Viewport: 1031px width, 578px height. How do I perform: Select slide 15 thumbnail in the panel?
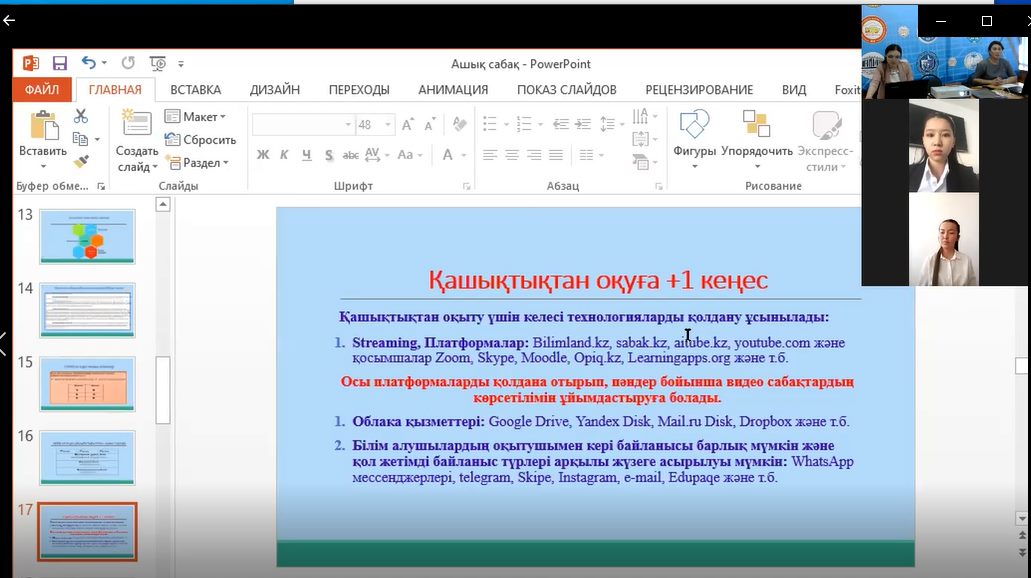87,383
